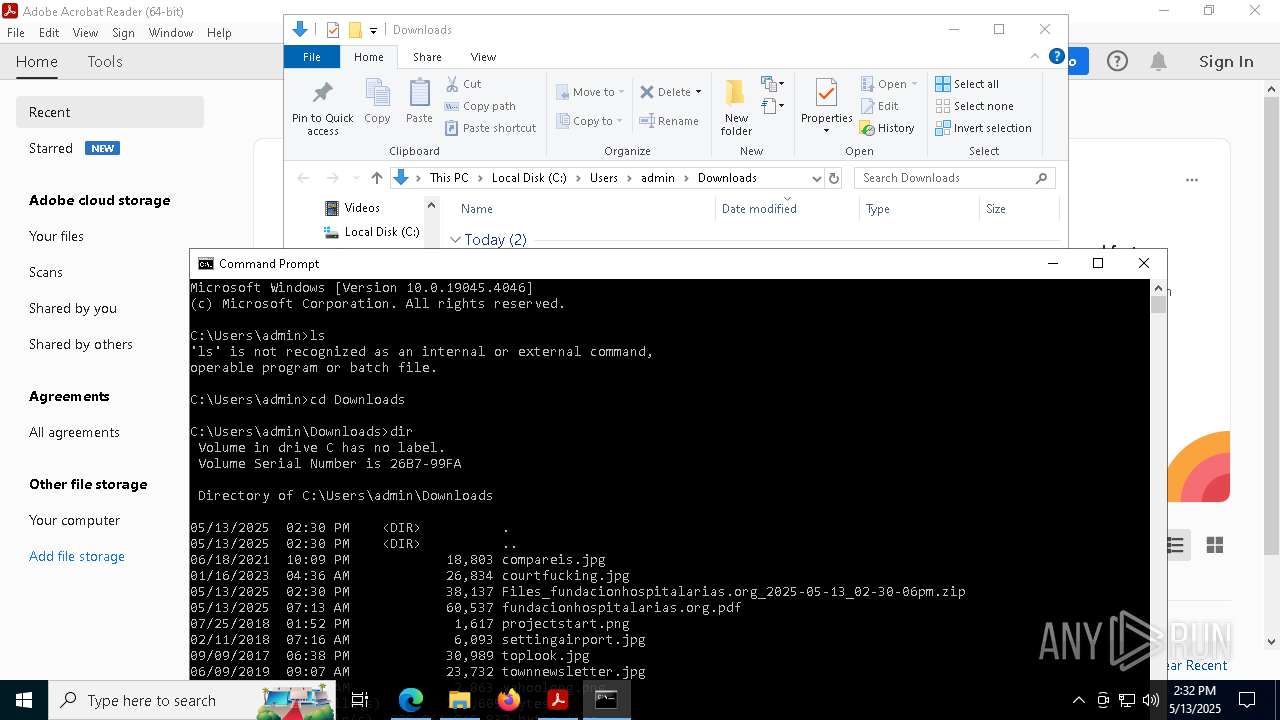Click the taskbar volume icon

[x=1151, y=700]
